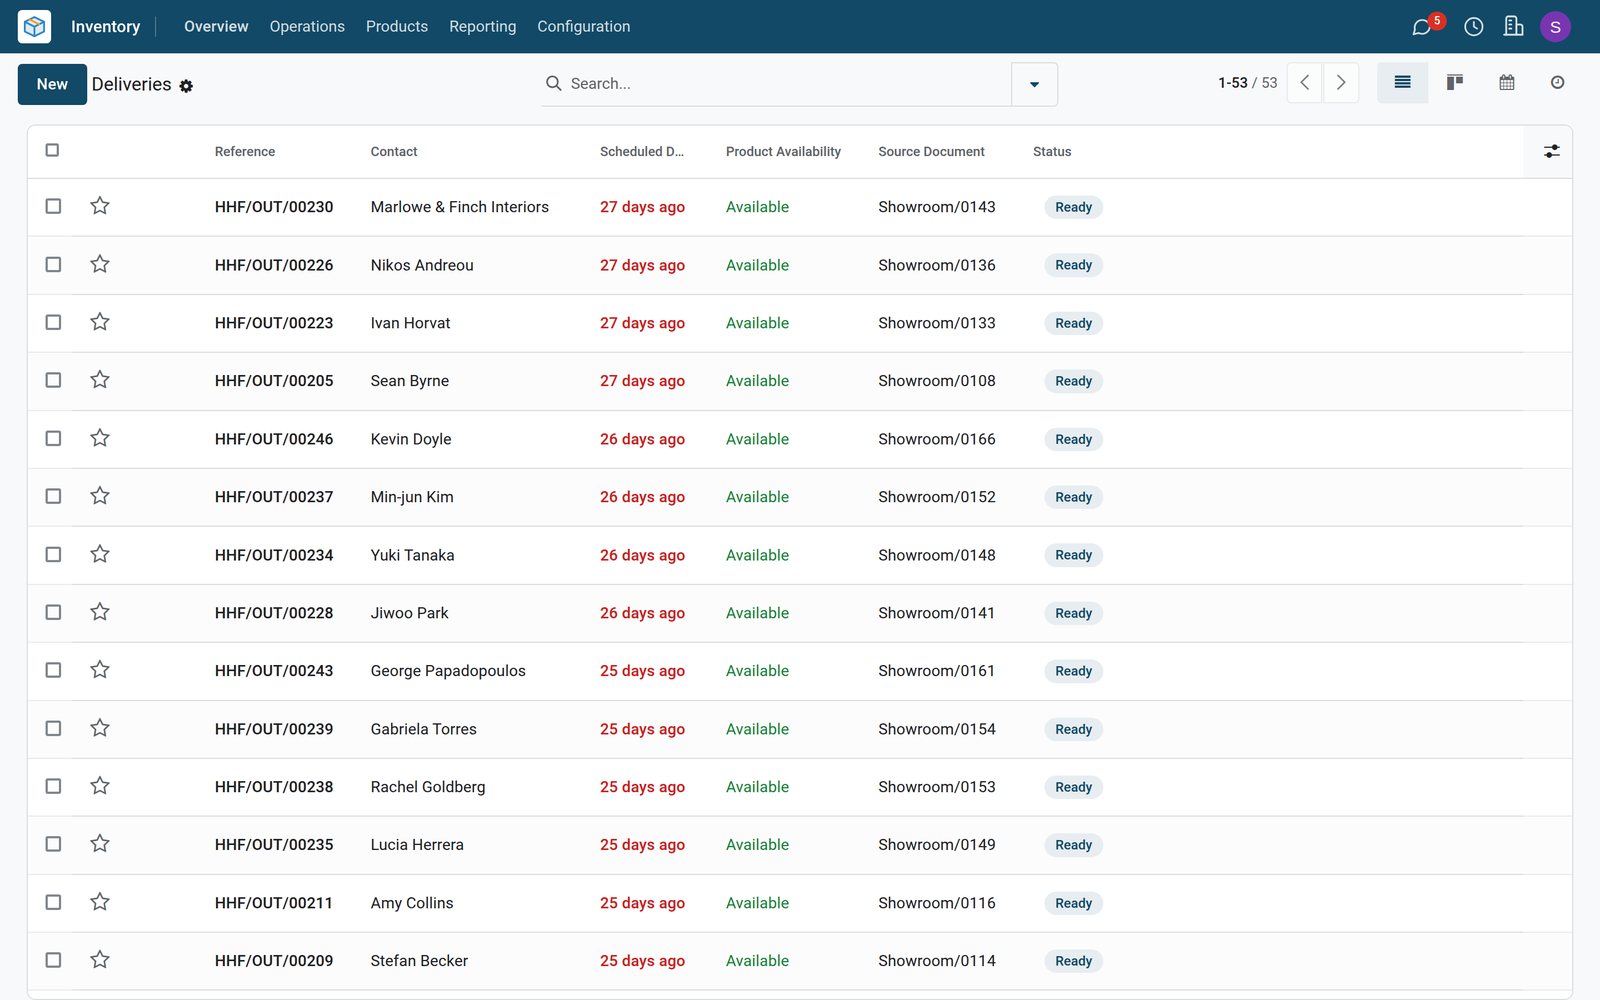Open the Reporting menu

tap(482, 26)
